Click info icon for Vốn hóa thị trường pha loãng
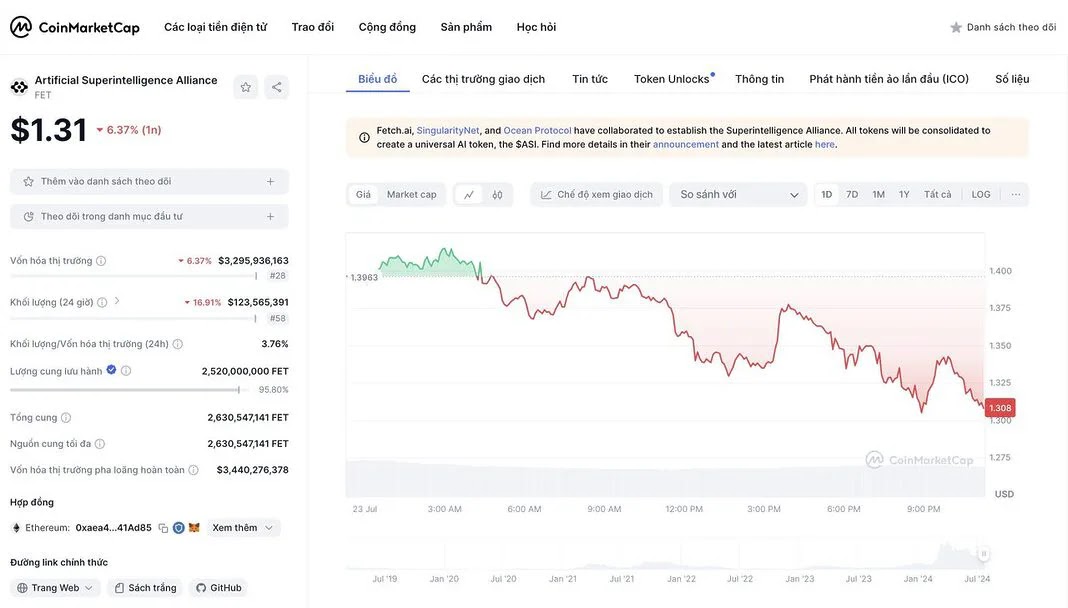The image size is (1068, 608). pos(193,470)
